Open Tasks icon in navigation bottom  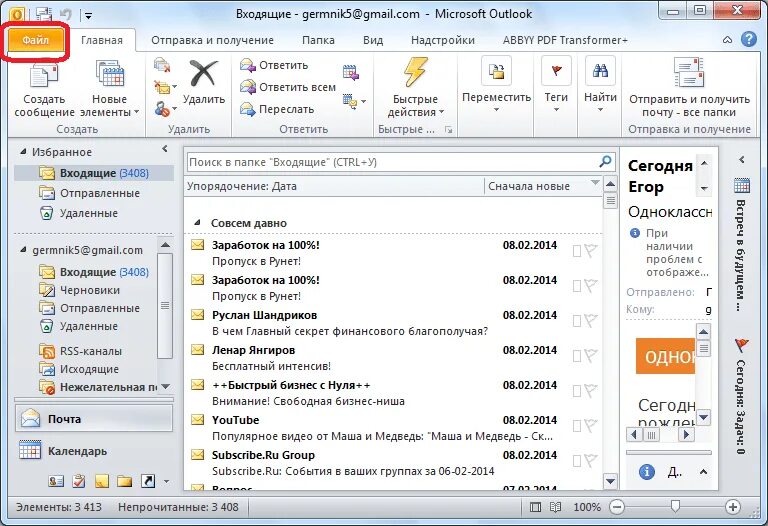78,481
